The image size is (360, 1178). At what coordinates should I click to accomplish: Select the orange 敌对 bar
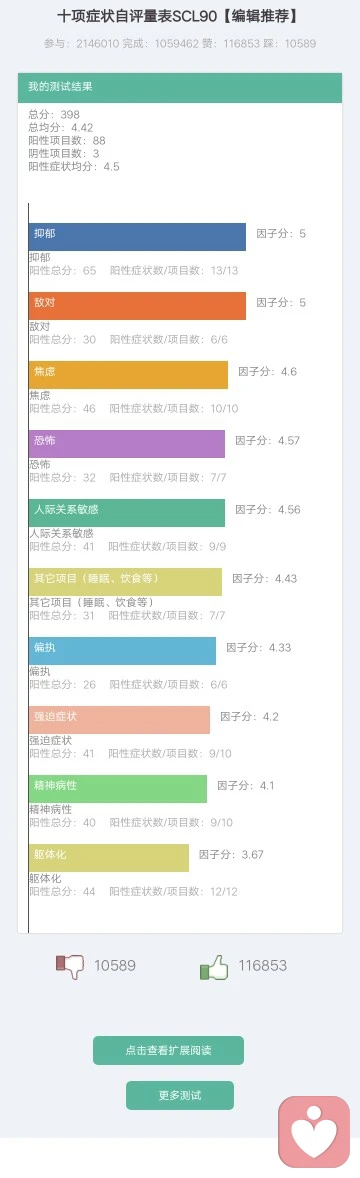(138, 306)
